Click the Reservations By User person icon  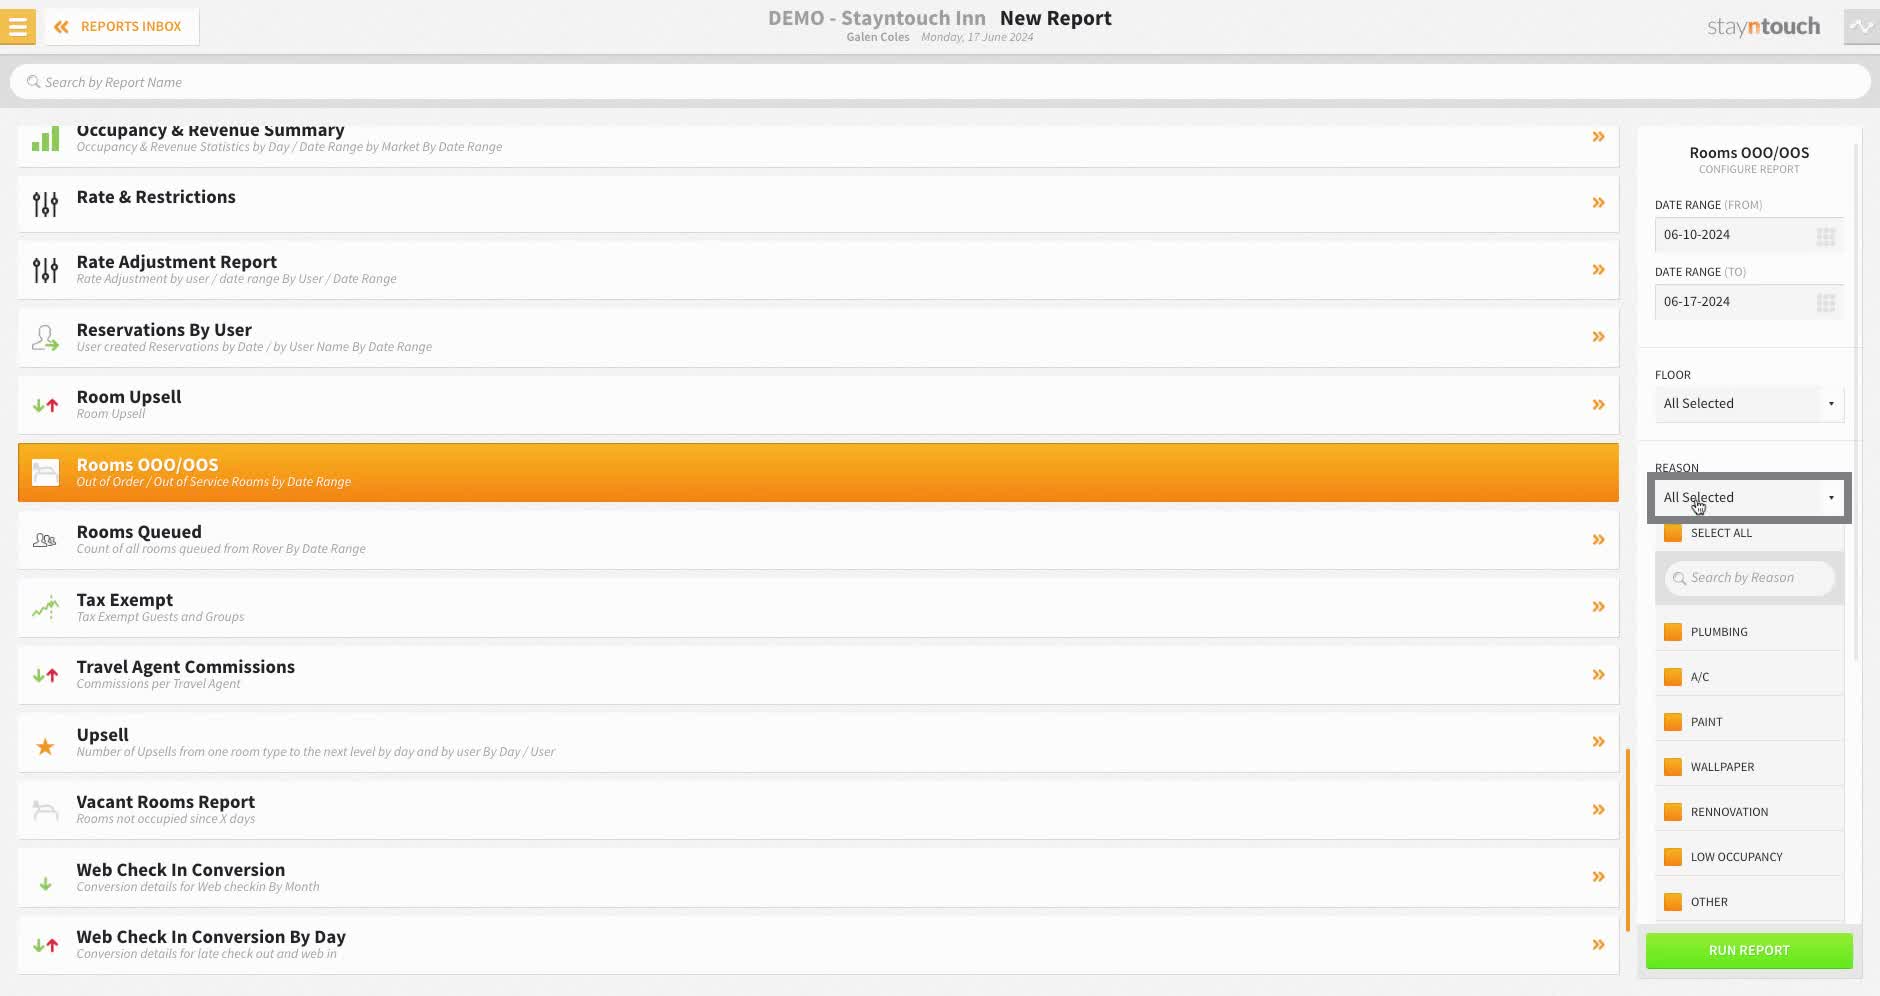(45, 338)
